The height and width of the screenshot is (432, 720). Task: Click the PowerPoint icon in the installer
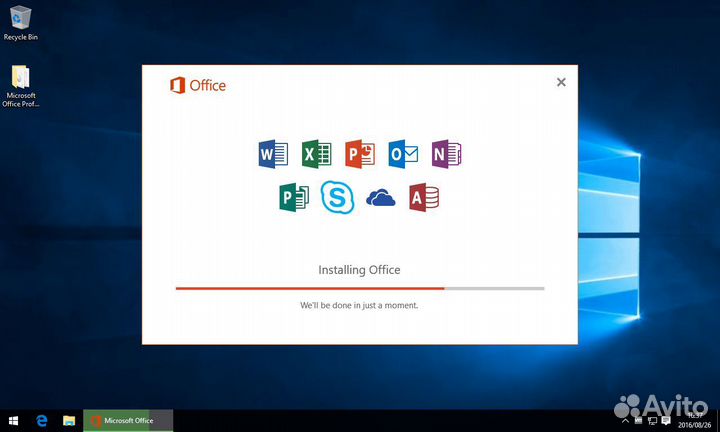(360, 154)
